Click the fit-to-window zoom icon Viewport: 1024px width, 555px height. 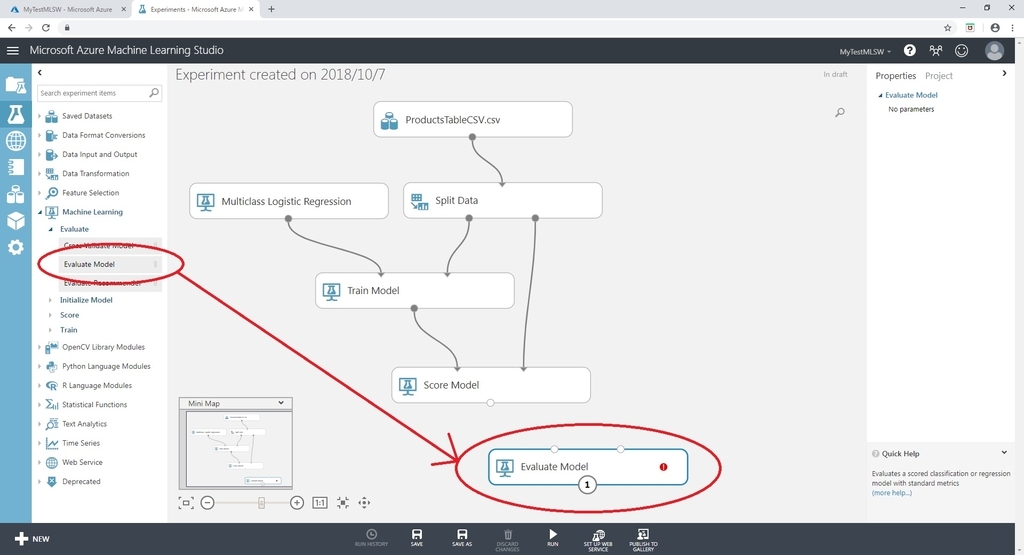186,503
